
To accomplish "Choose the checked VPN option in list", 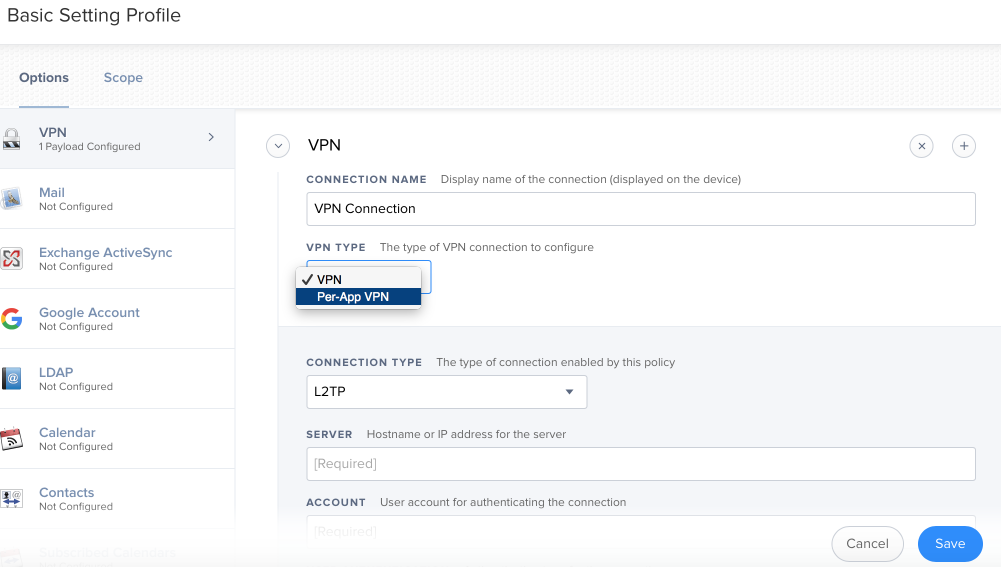I will [358, 280].
